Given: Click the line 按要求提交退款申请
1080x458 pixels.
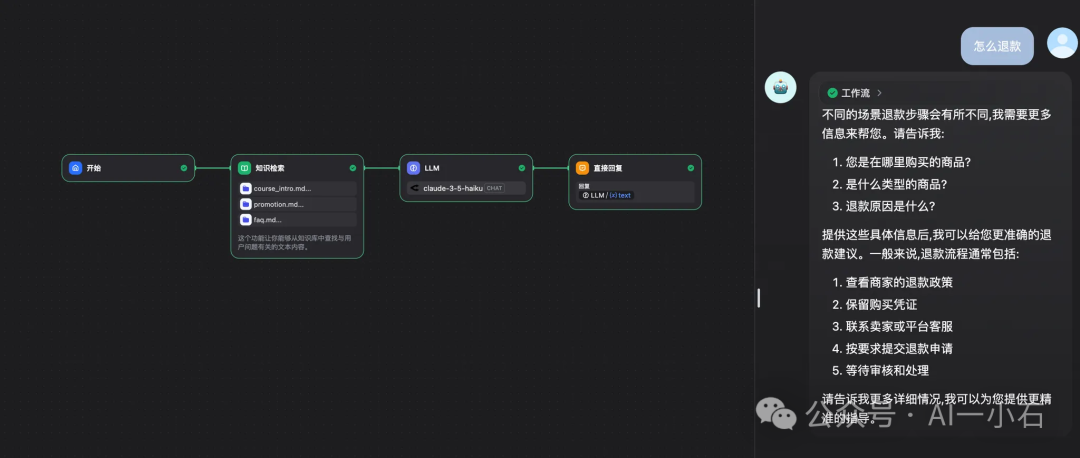Looking at the screenshot, I should (x=900, y=348).
